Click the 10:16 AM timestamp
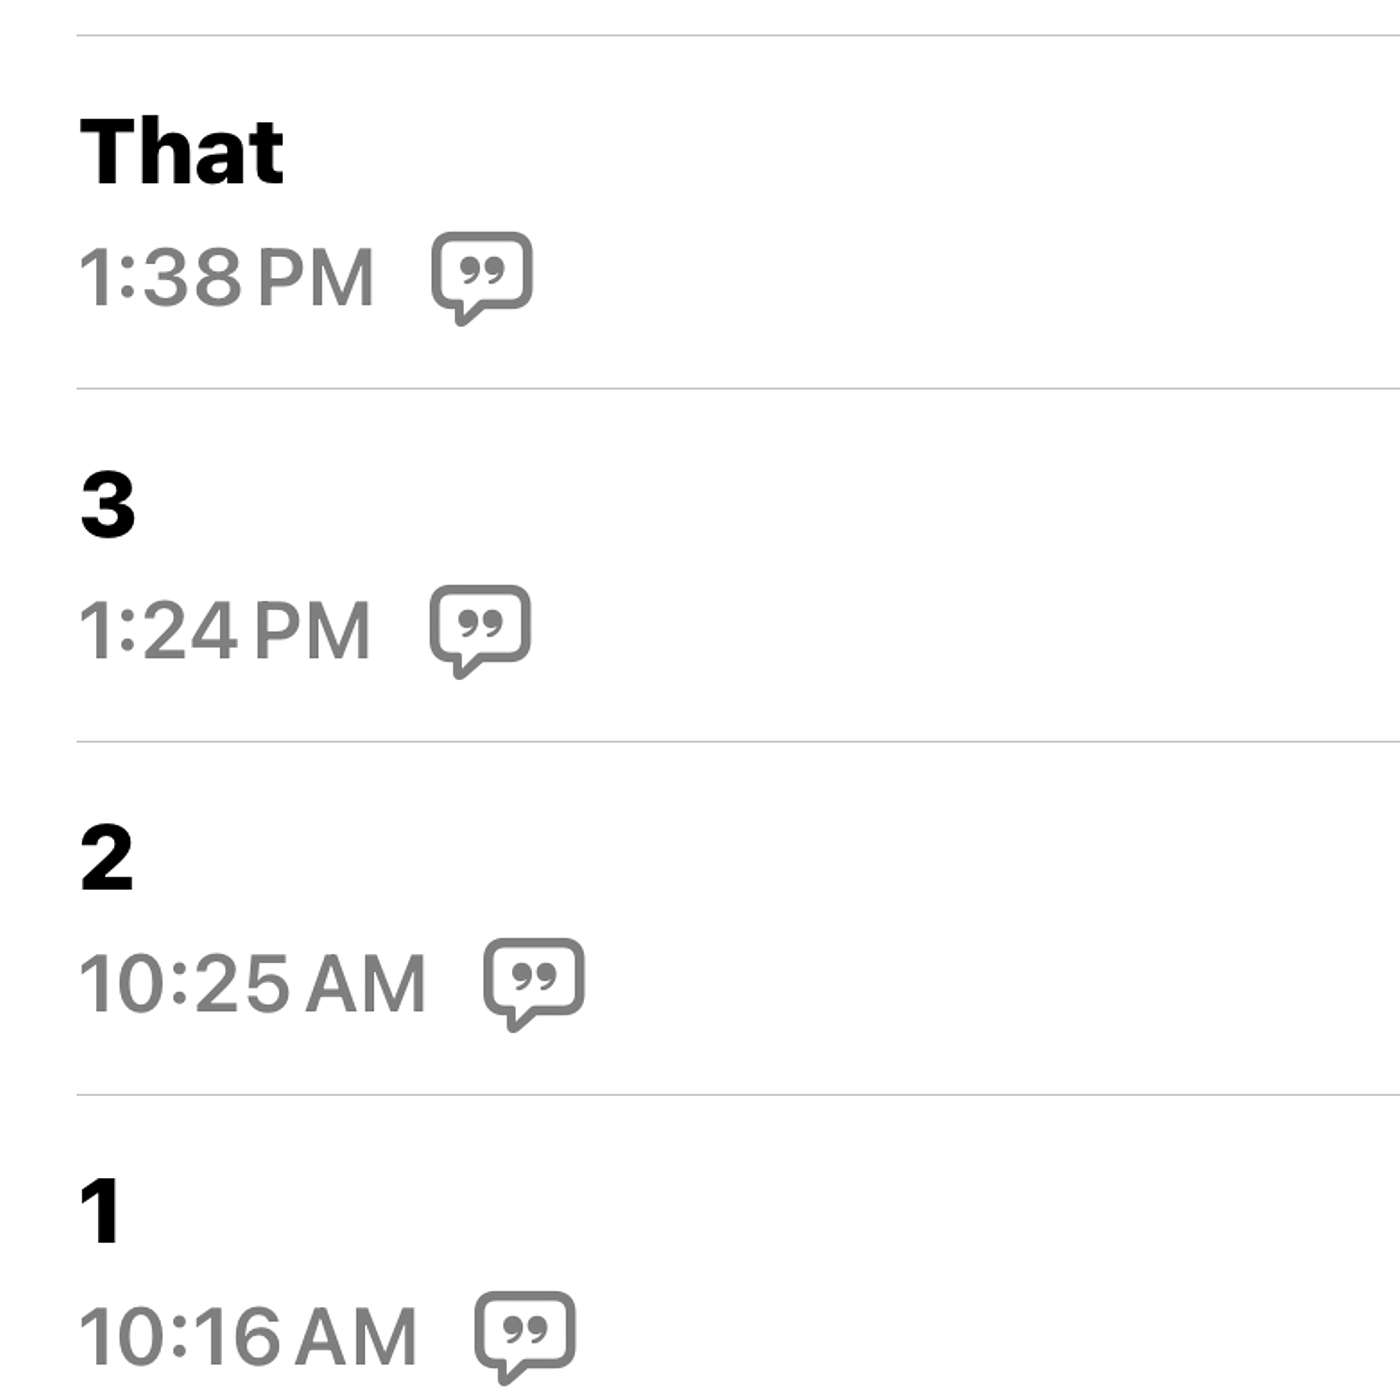The image size is (1400, 1400). (x=248, y=1336)
